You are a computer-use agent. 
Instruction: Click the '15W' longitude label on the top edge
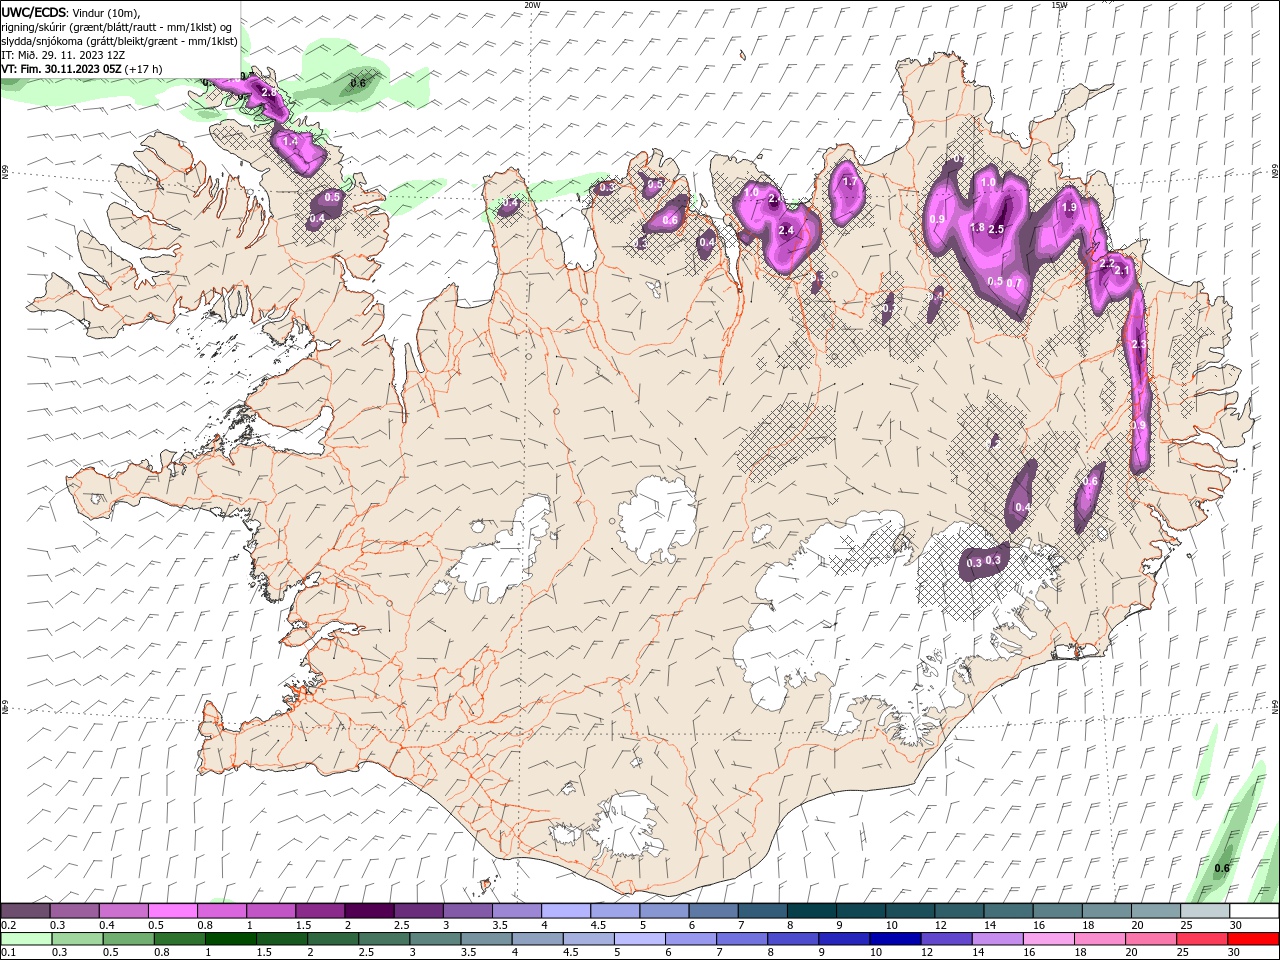click(x=1059, y=5)
